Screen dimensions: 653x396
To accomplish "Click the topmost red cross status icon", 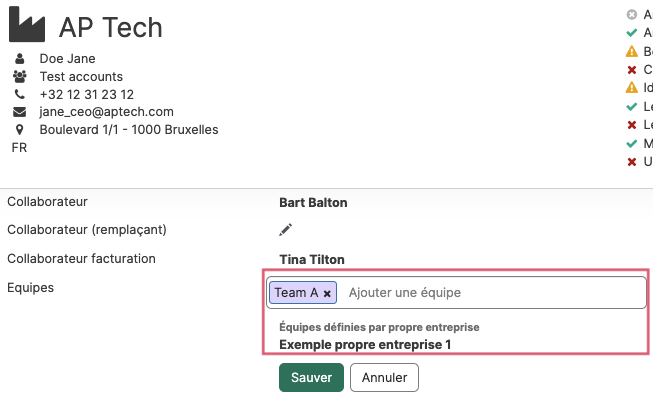I will click(x=632, y=70).
